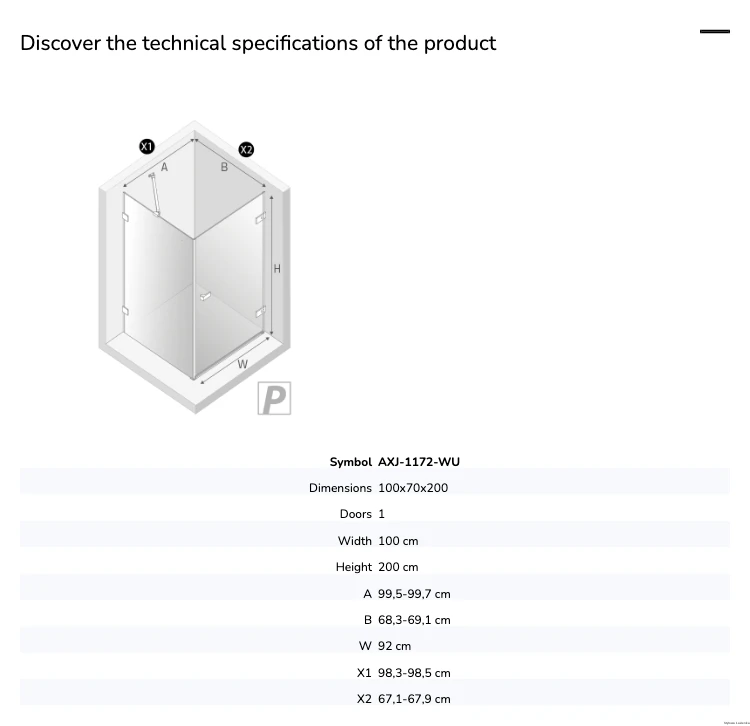Click the B dimension label in diagram
The height and width of the screenshot is (726, 750).
[224, 167]
